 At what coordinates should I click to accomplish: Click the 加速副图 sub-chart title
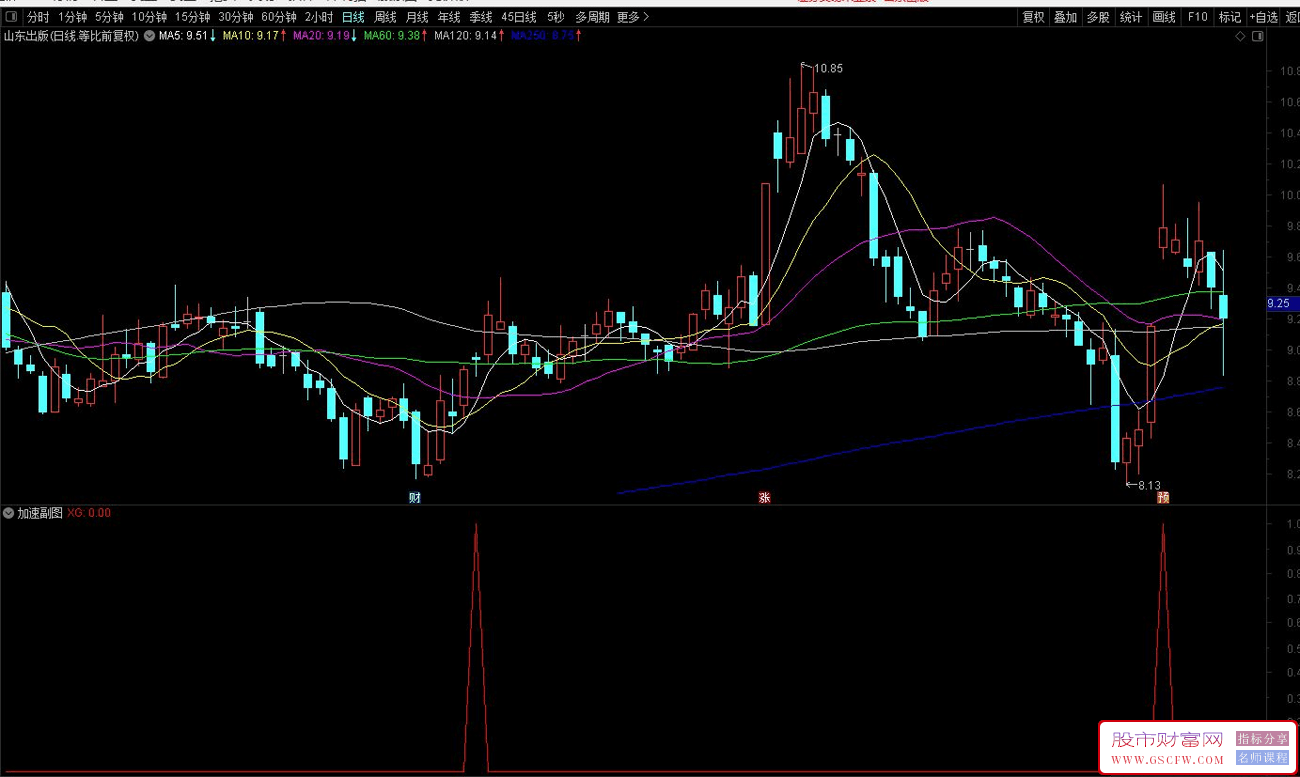tap(40, 513)
